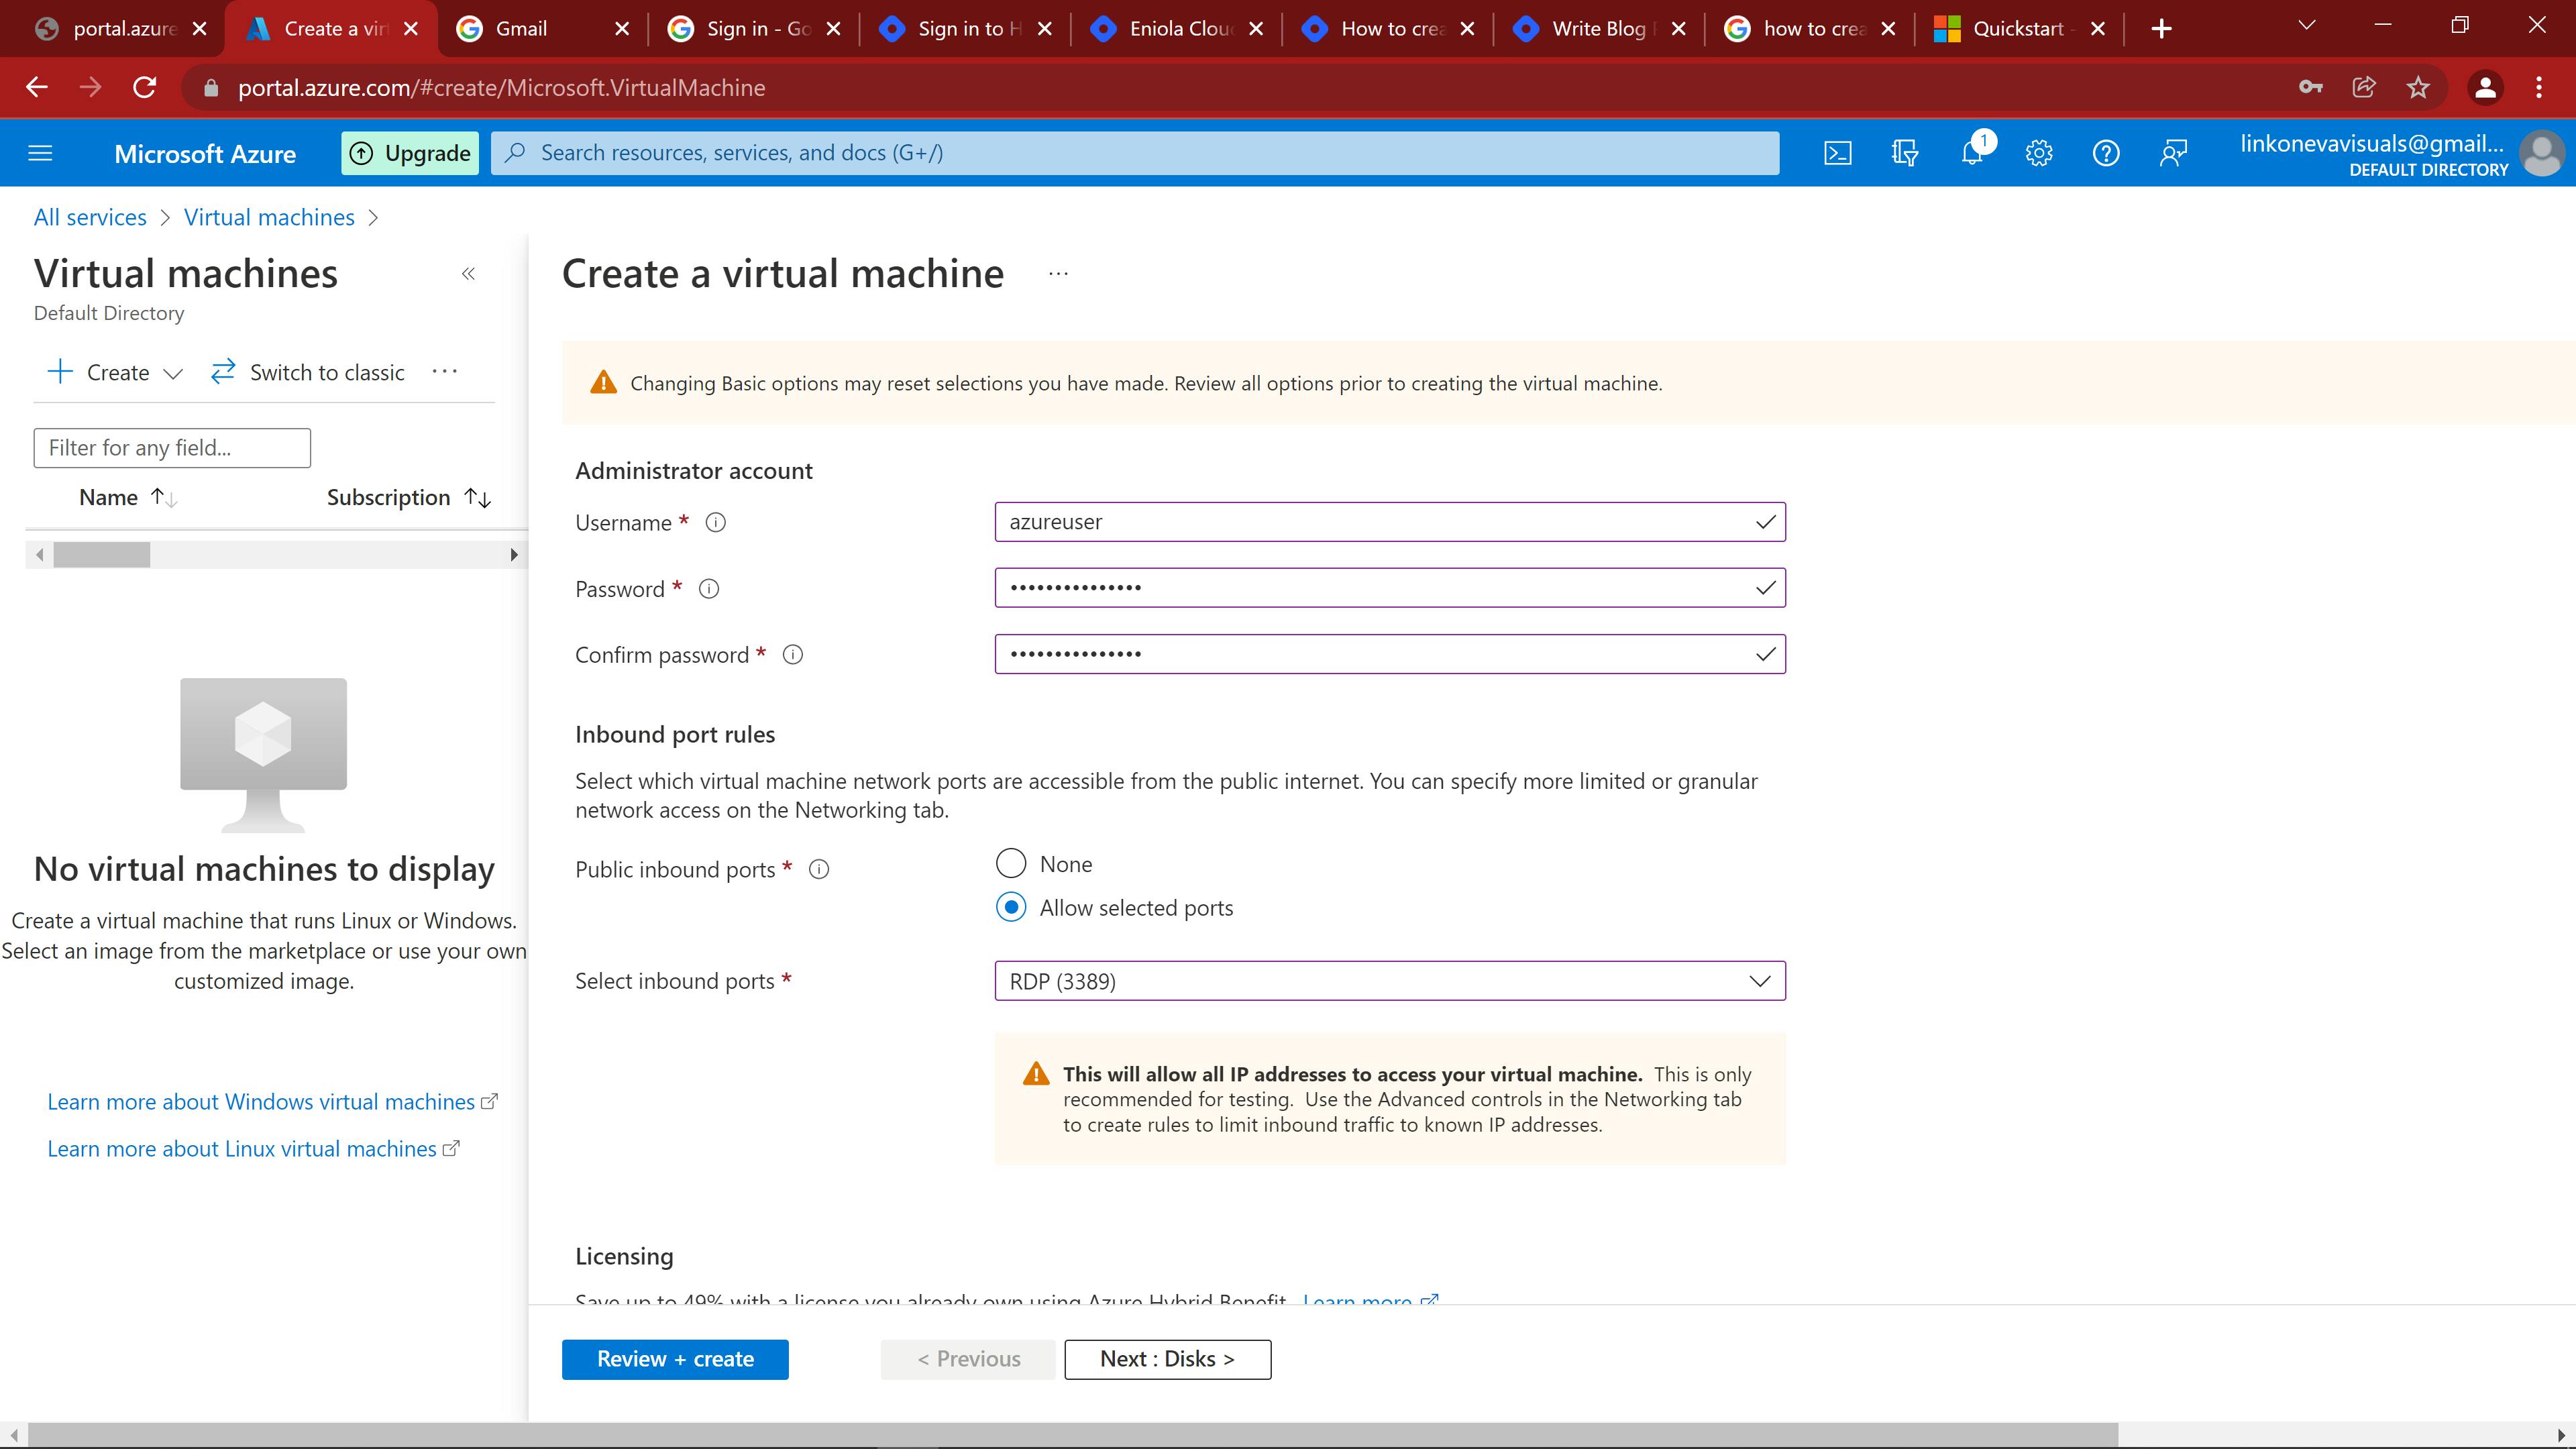Viewport: 2576px width, 1449px height.
Task: Focus the Filter for any field box
Action: coord(172,447)
